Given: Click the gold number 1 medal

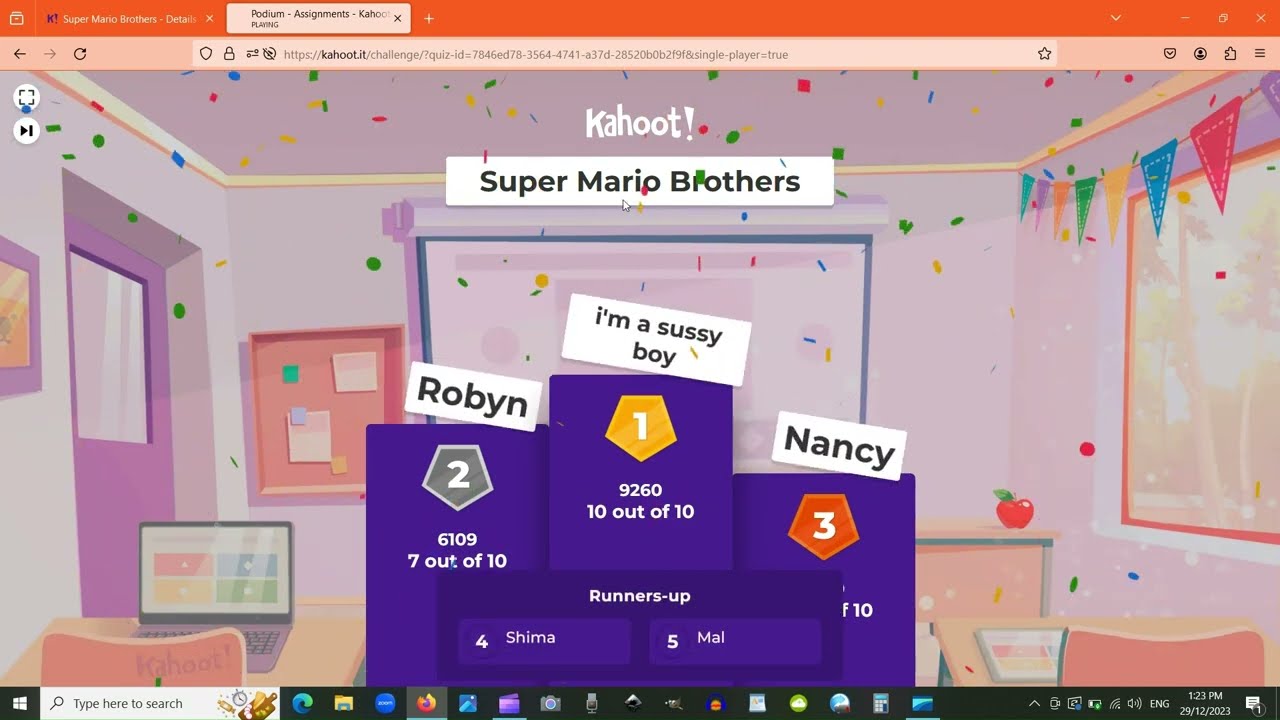Looking at the screenshot, I should tap(641, 428).
